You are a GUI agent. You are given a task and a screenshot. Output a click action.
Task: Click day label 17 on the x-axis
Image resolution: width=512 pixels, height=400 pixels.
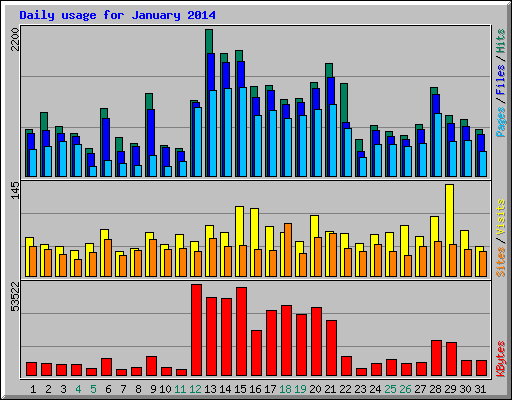(270, 389)
